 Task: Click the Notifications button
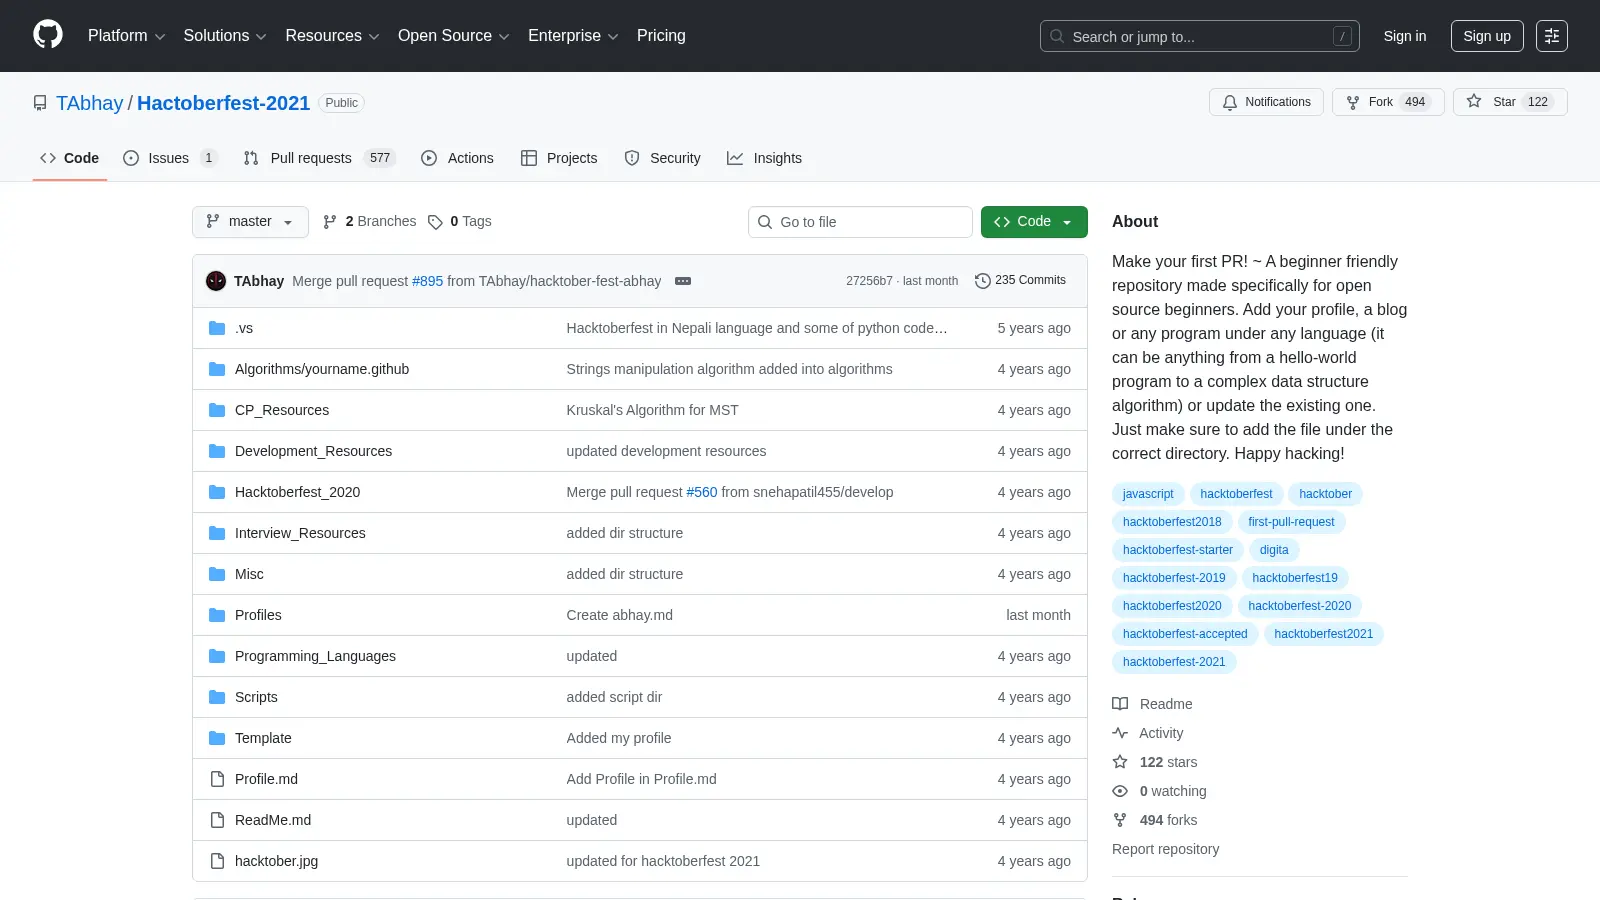click(1266, 102)
